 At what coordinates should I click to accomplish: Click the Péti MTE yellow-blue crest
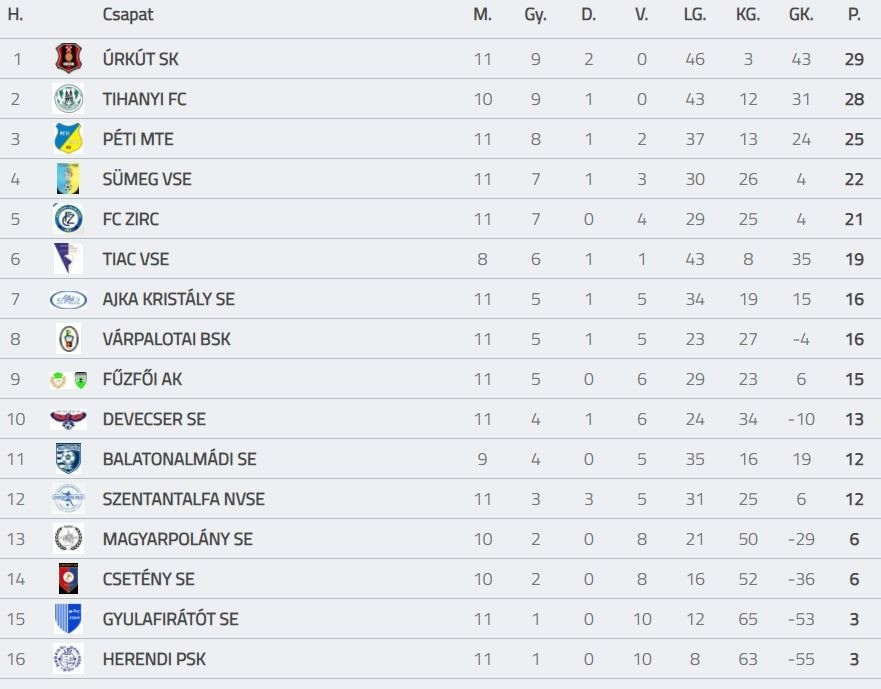68,139
